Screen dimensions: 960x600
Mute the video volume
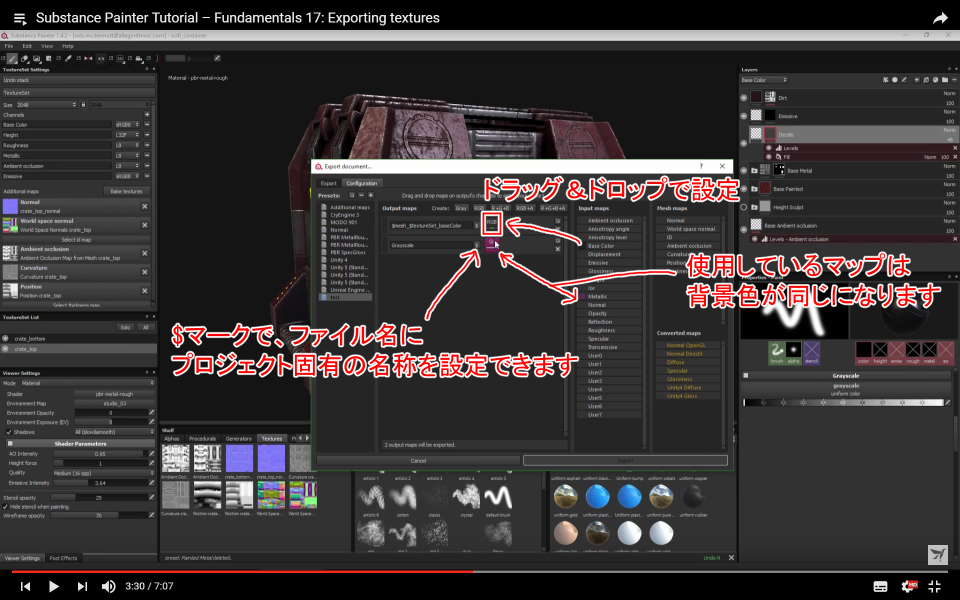click(x=108, y=586)
